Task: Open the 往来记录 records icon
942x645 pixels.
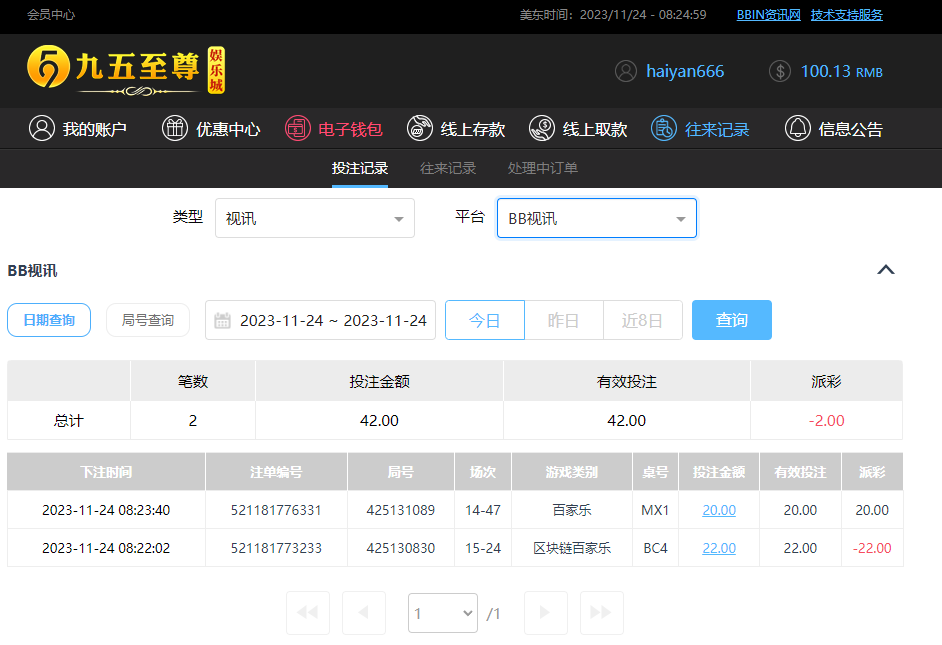Action: 664,129
